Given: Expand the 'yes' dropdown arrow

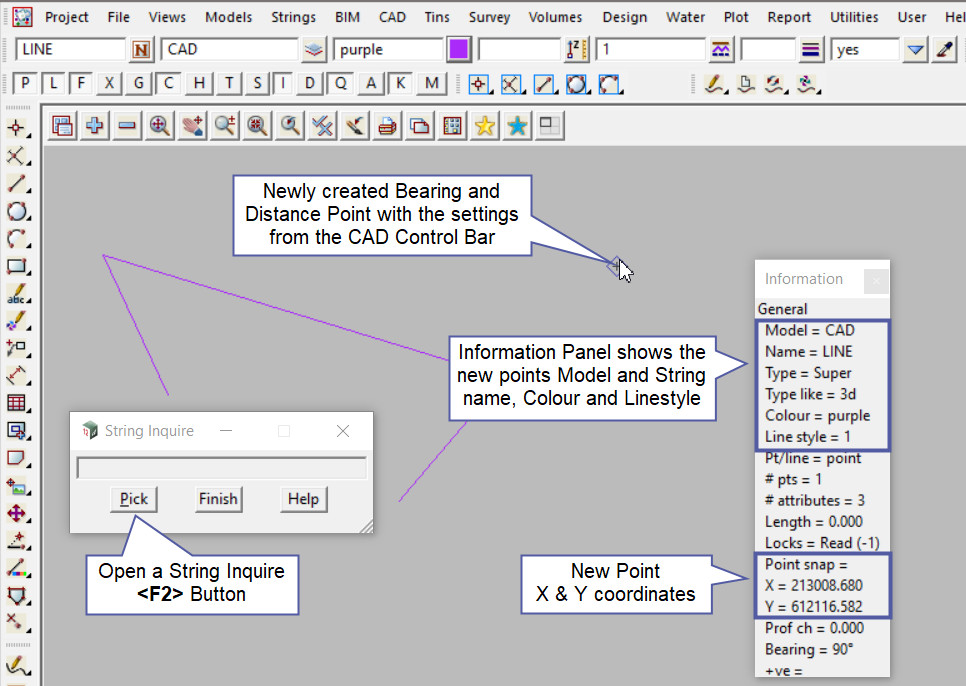Looking at the screenshot, I should 915,49.
